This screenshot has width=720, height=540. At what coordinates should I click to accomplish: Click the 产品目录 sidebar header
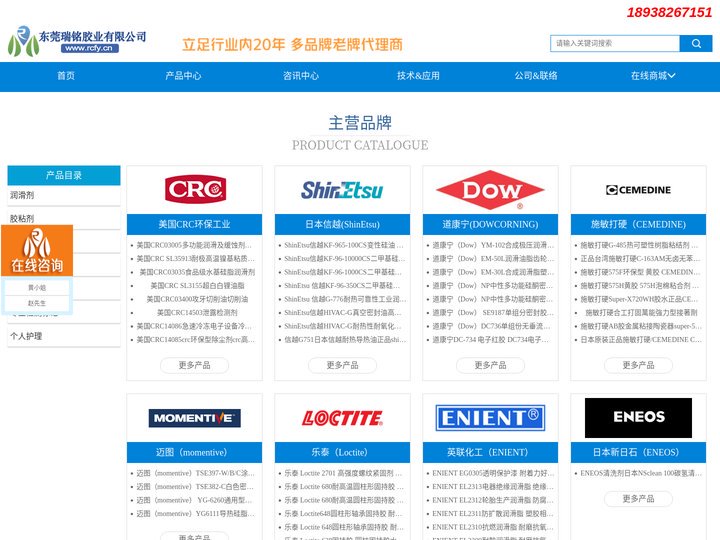64,175
